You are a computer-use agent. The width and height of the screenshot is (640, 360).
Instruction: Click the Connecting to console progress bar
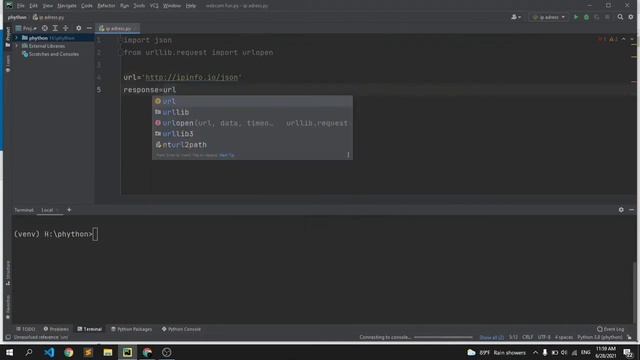[443, 337]
